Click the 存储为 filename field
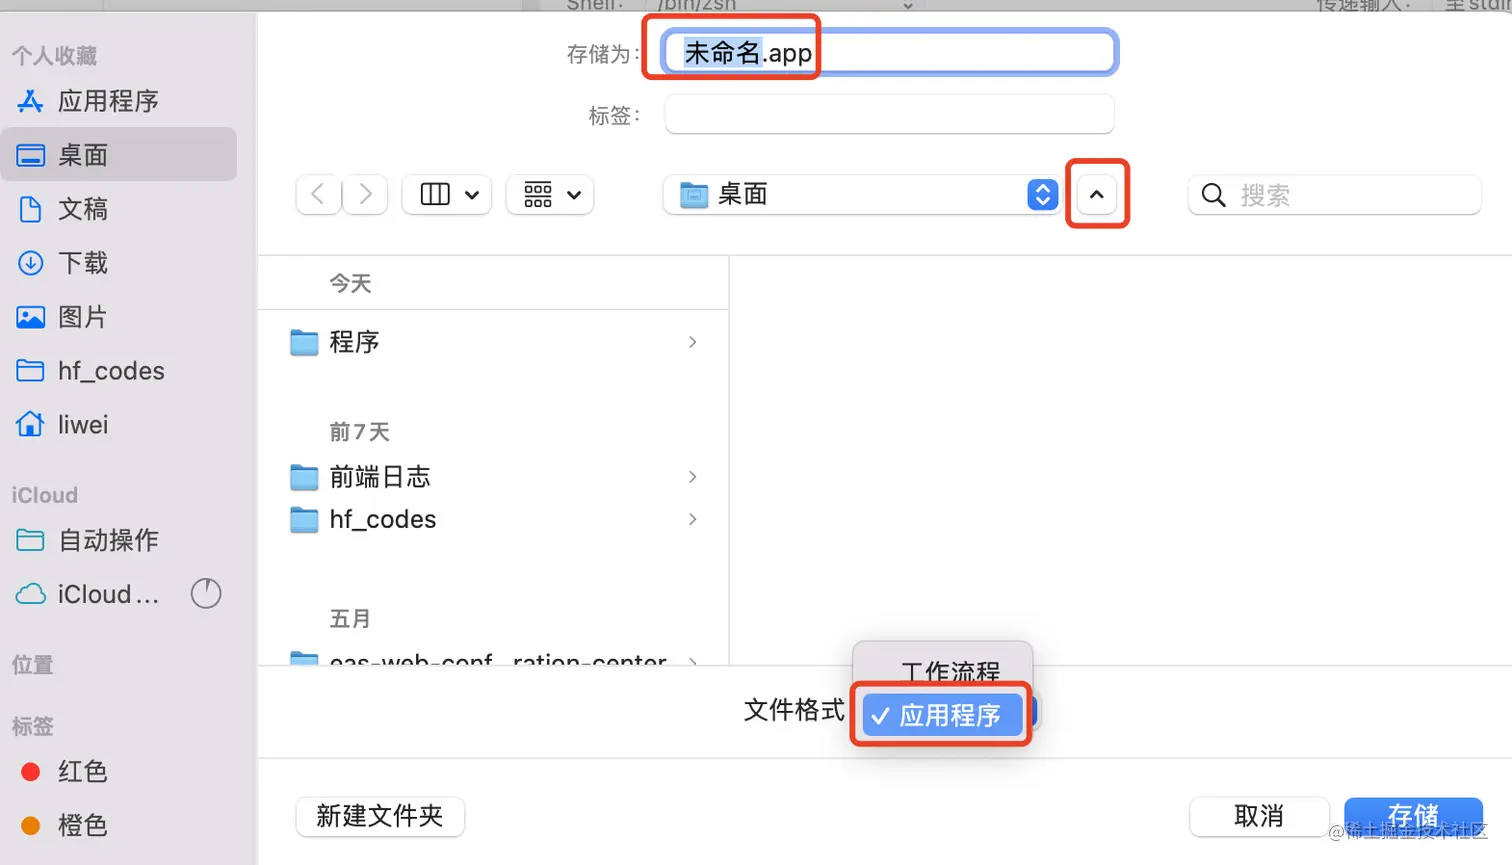 889,52
